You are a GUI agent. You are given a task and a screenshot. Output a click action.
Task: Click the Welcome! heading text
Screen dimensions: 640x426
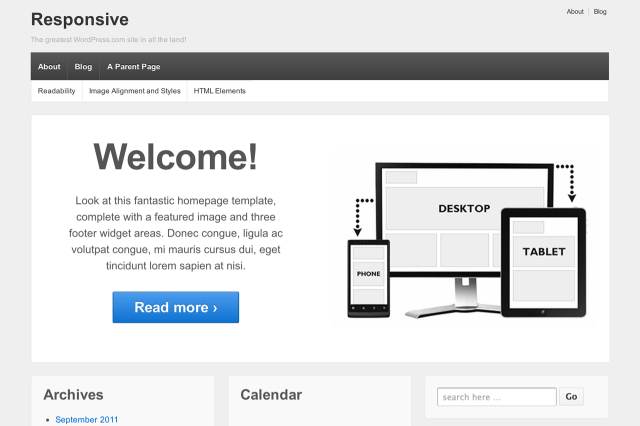point(176,157)
